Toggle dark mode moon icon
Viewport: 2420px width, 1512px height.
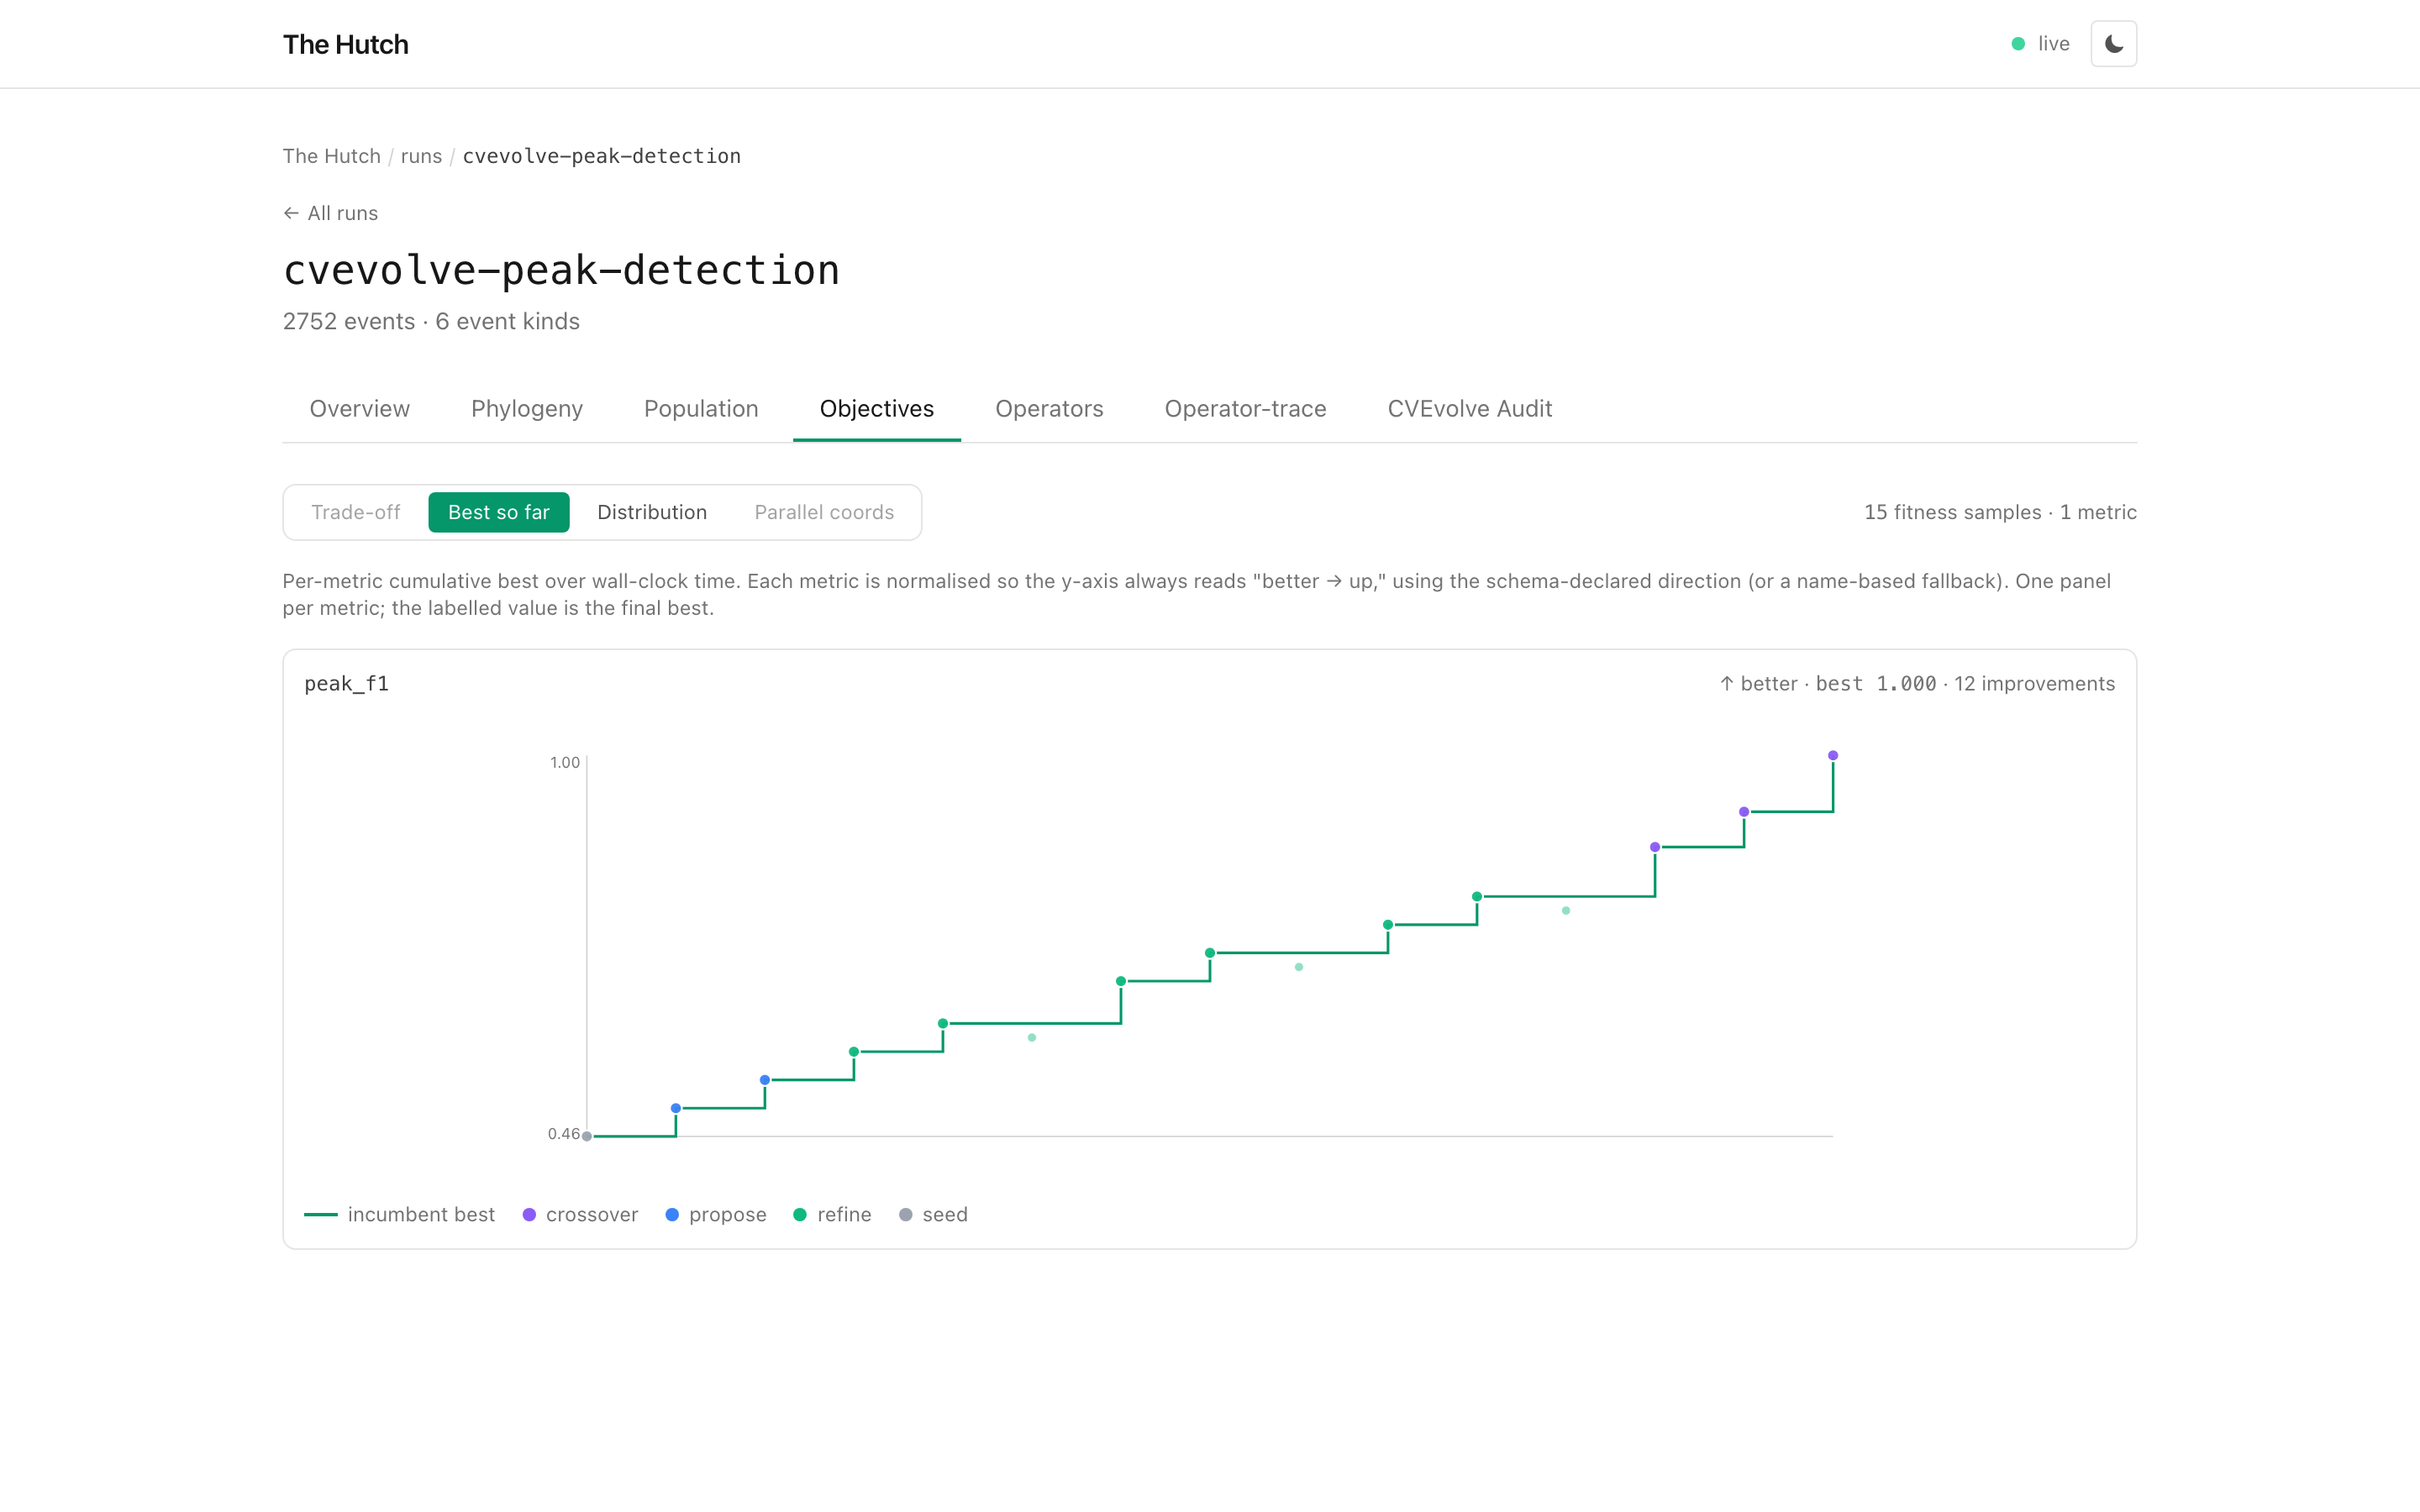2113,44
